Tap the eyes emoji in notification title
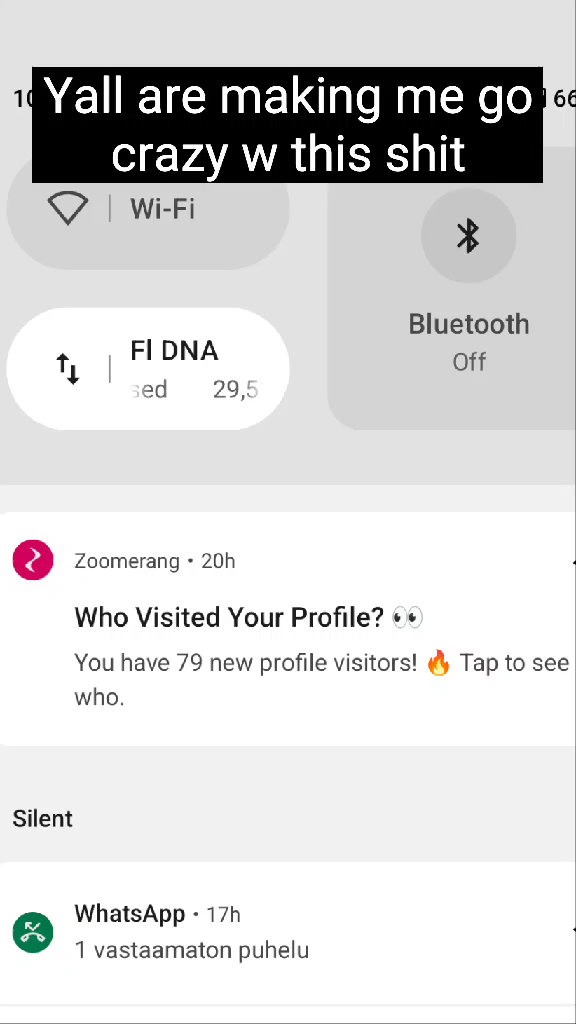Screen dimensions: 576x1024 point(408,617)
